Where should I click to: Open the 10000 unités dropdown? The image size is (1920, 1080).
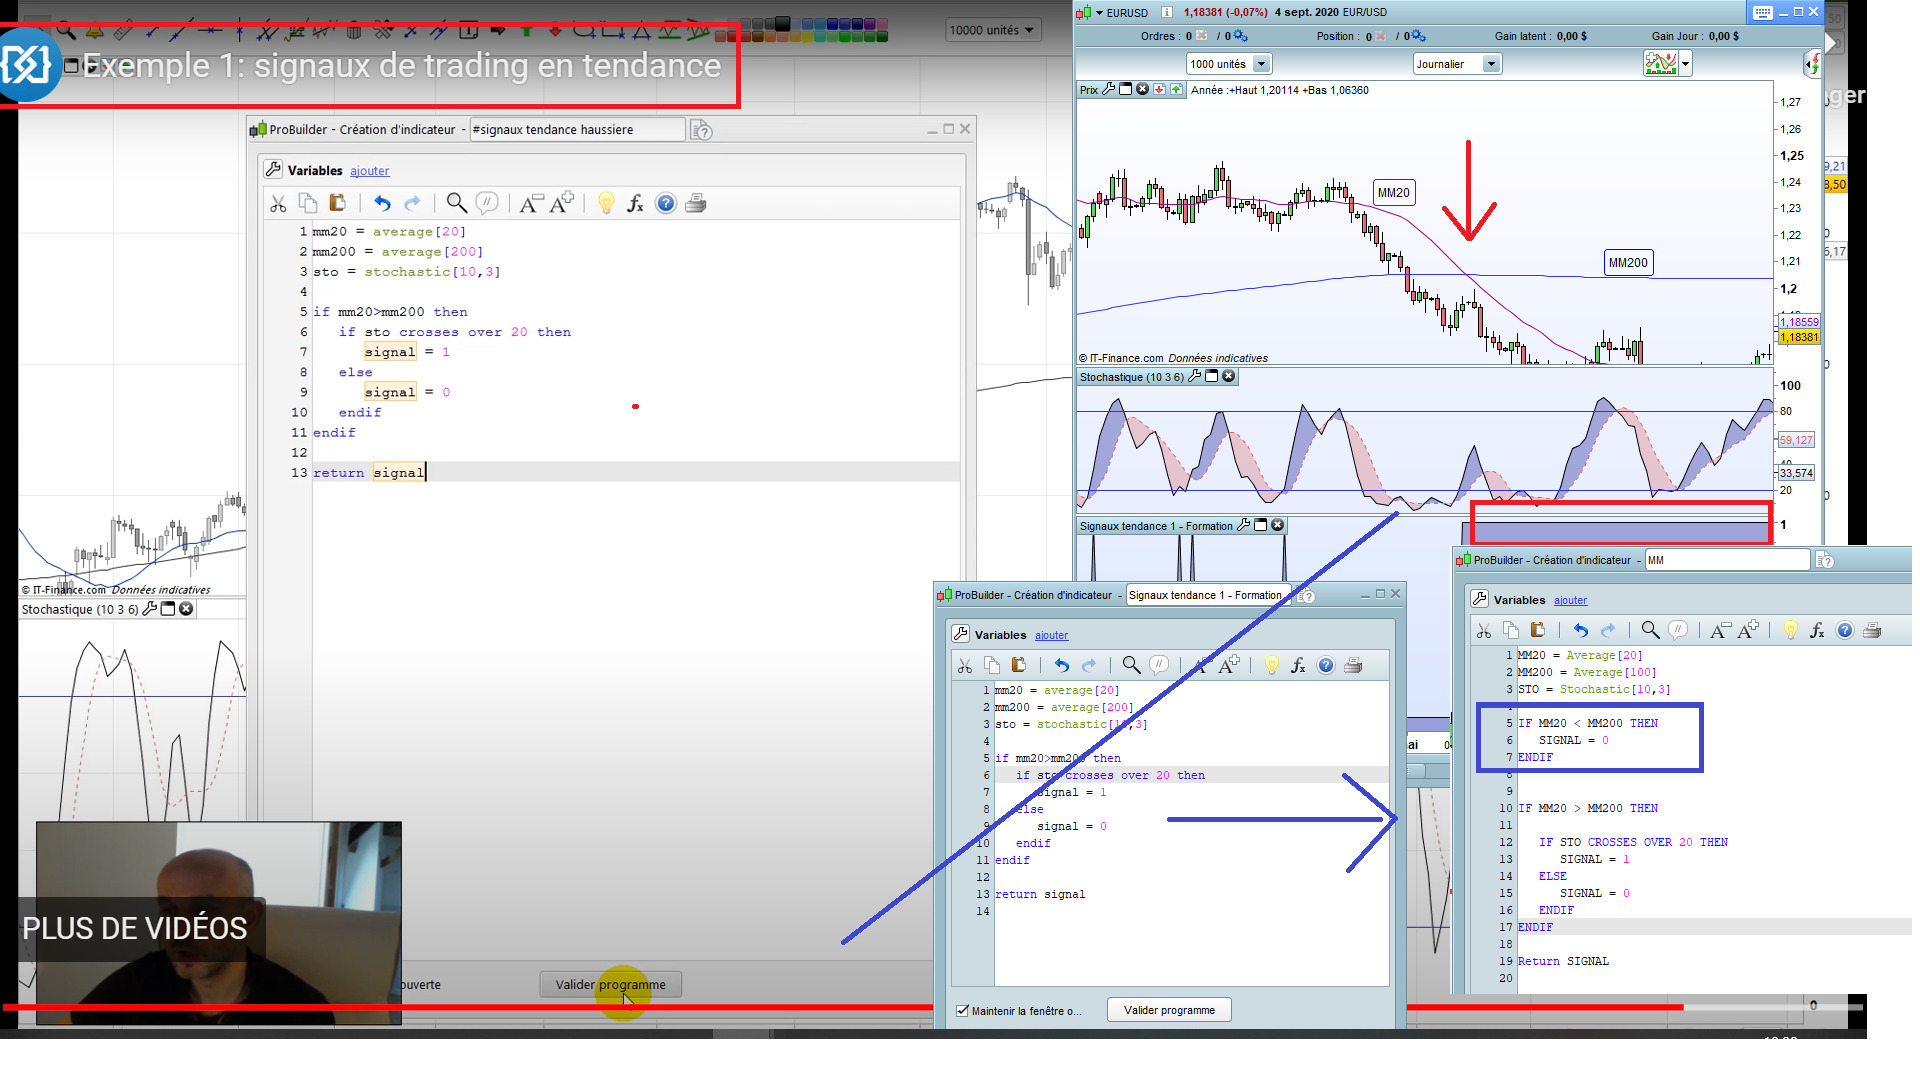pos(1029,30)
